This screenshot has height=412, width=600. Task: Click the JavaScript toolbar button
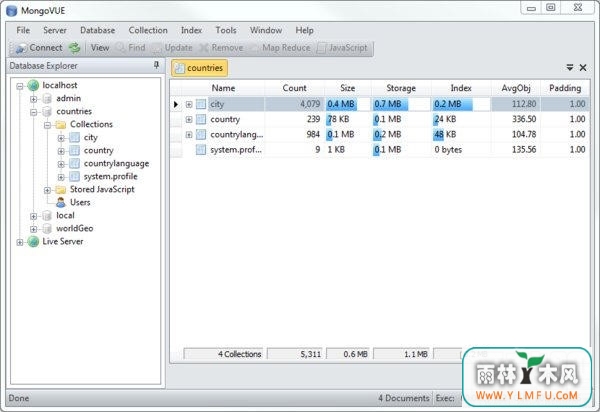click(343, 48)
